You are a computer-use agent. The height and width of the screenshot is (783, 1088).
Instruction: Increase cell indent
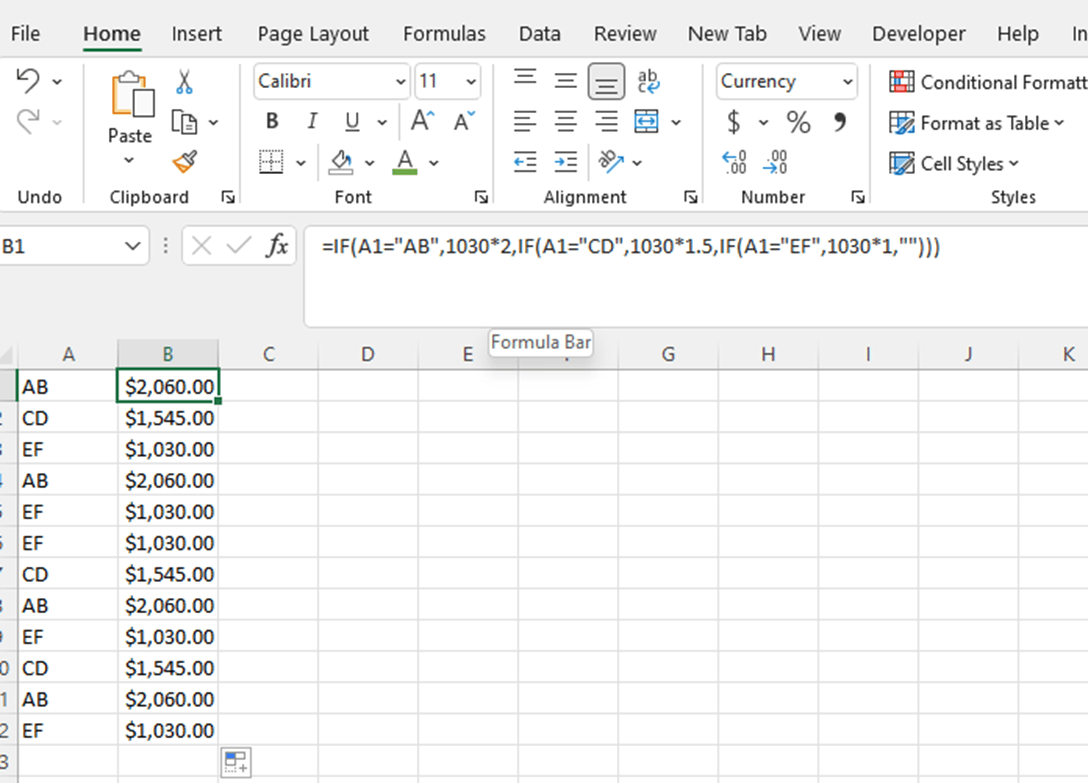566,162
